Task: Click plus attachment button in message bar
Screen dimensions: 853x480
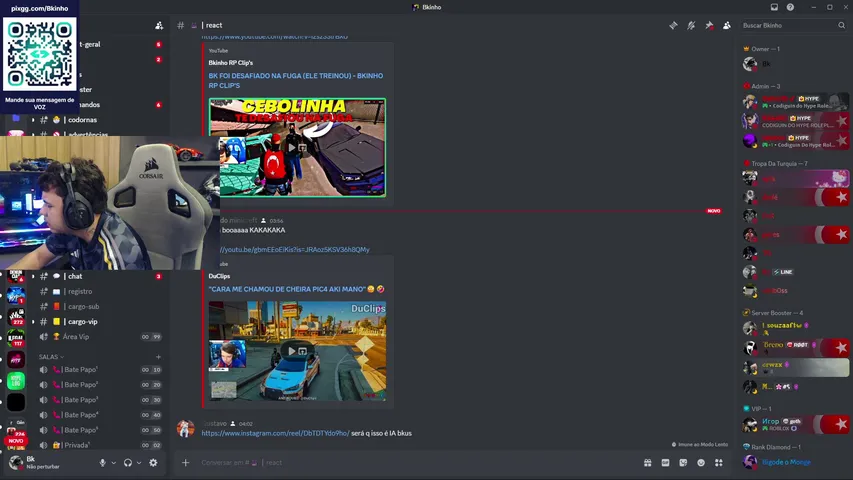Action: click(186, 463)
